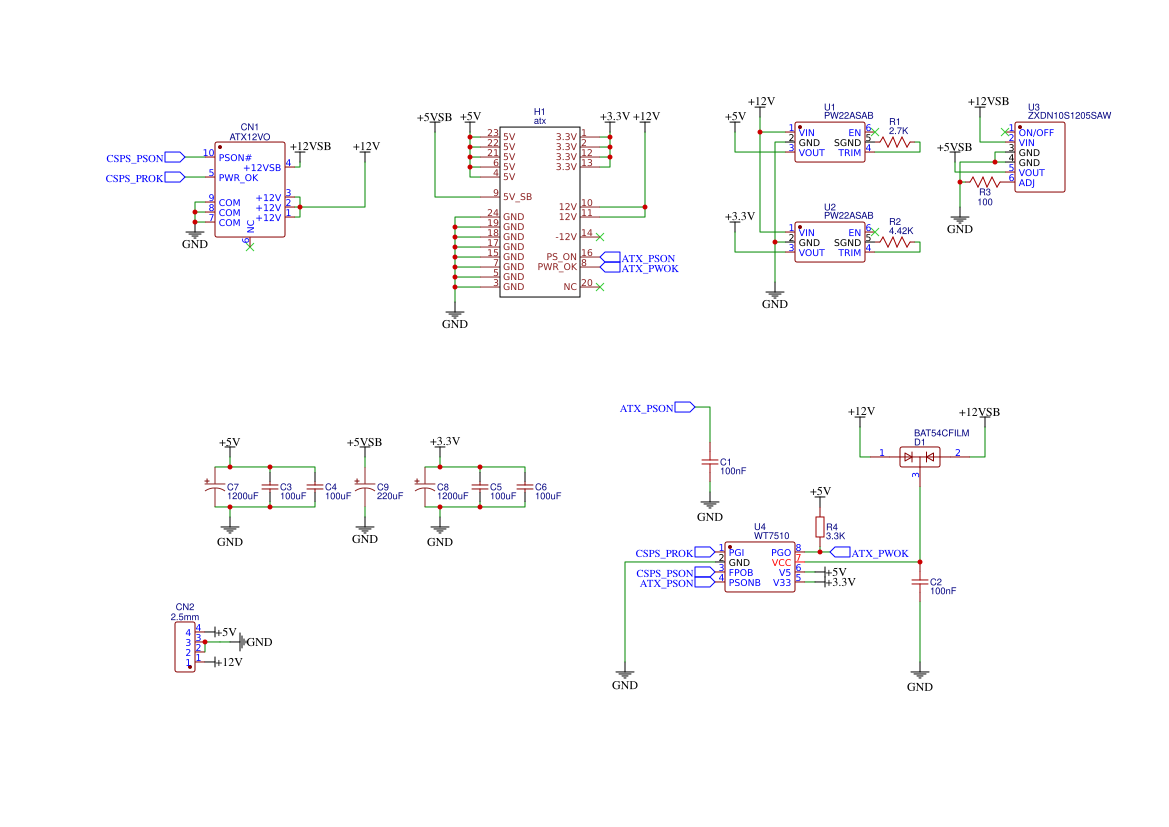Select capacitor C6 100uF

525,487
